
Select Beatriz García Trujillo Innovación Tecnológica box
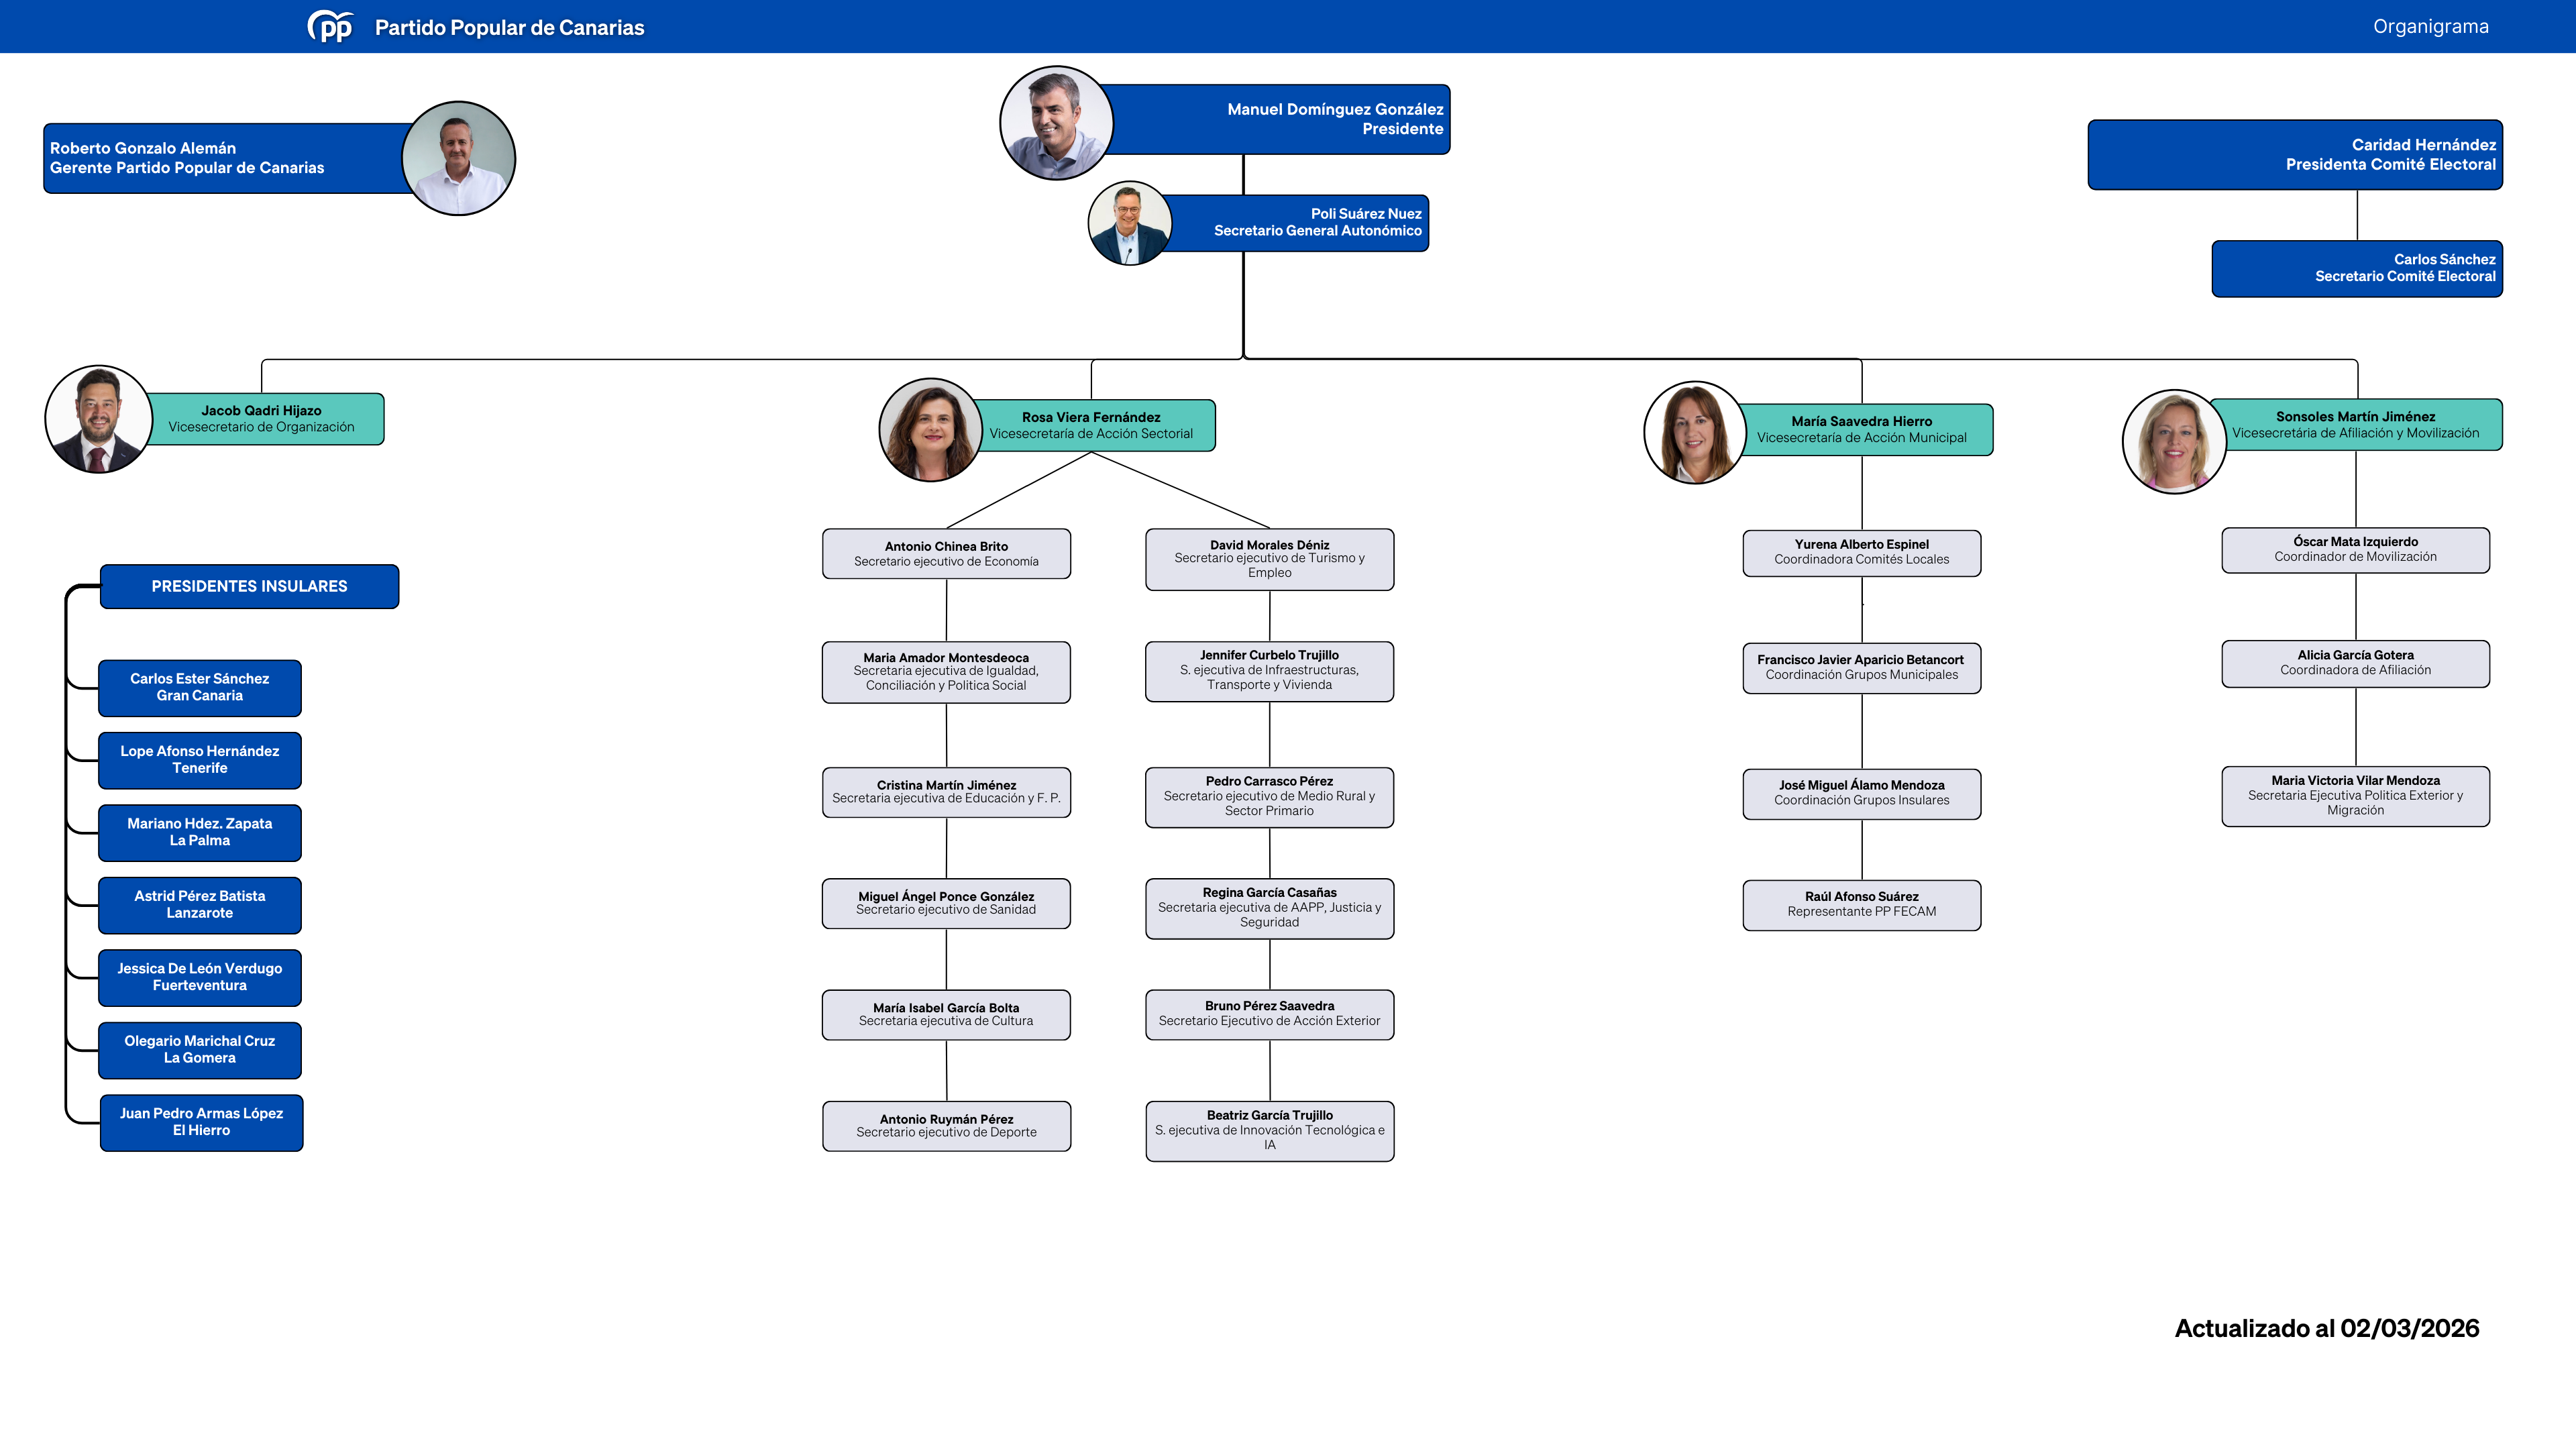pos(1269,1130)
